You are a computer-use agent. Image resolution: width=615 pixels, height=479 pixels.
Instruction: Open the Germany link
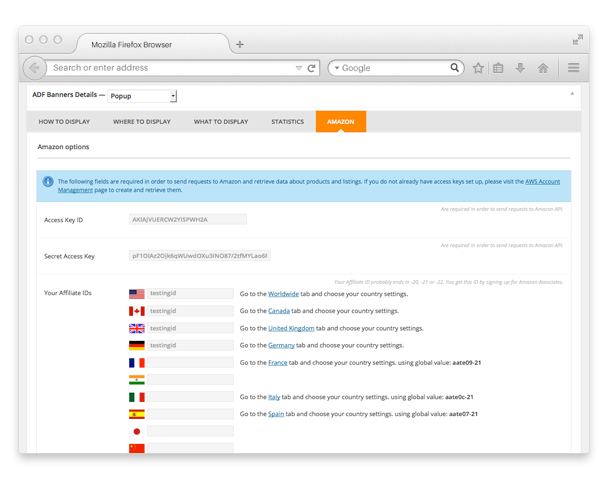tap(281, 345)
